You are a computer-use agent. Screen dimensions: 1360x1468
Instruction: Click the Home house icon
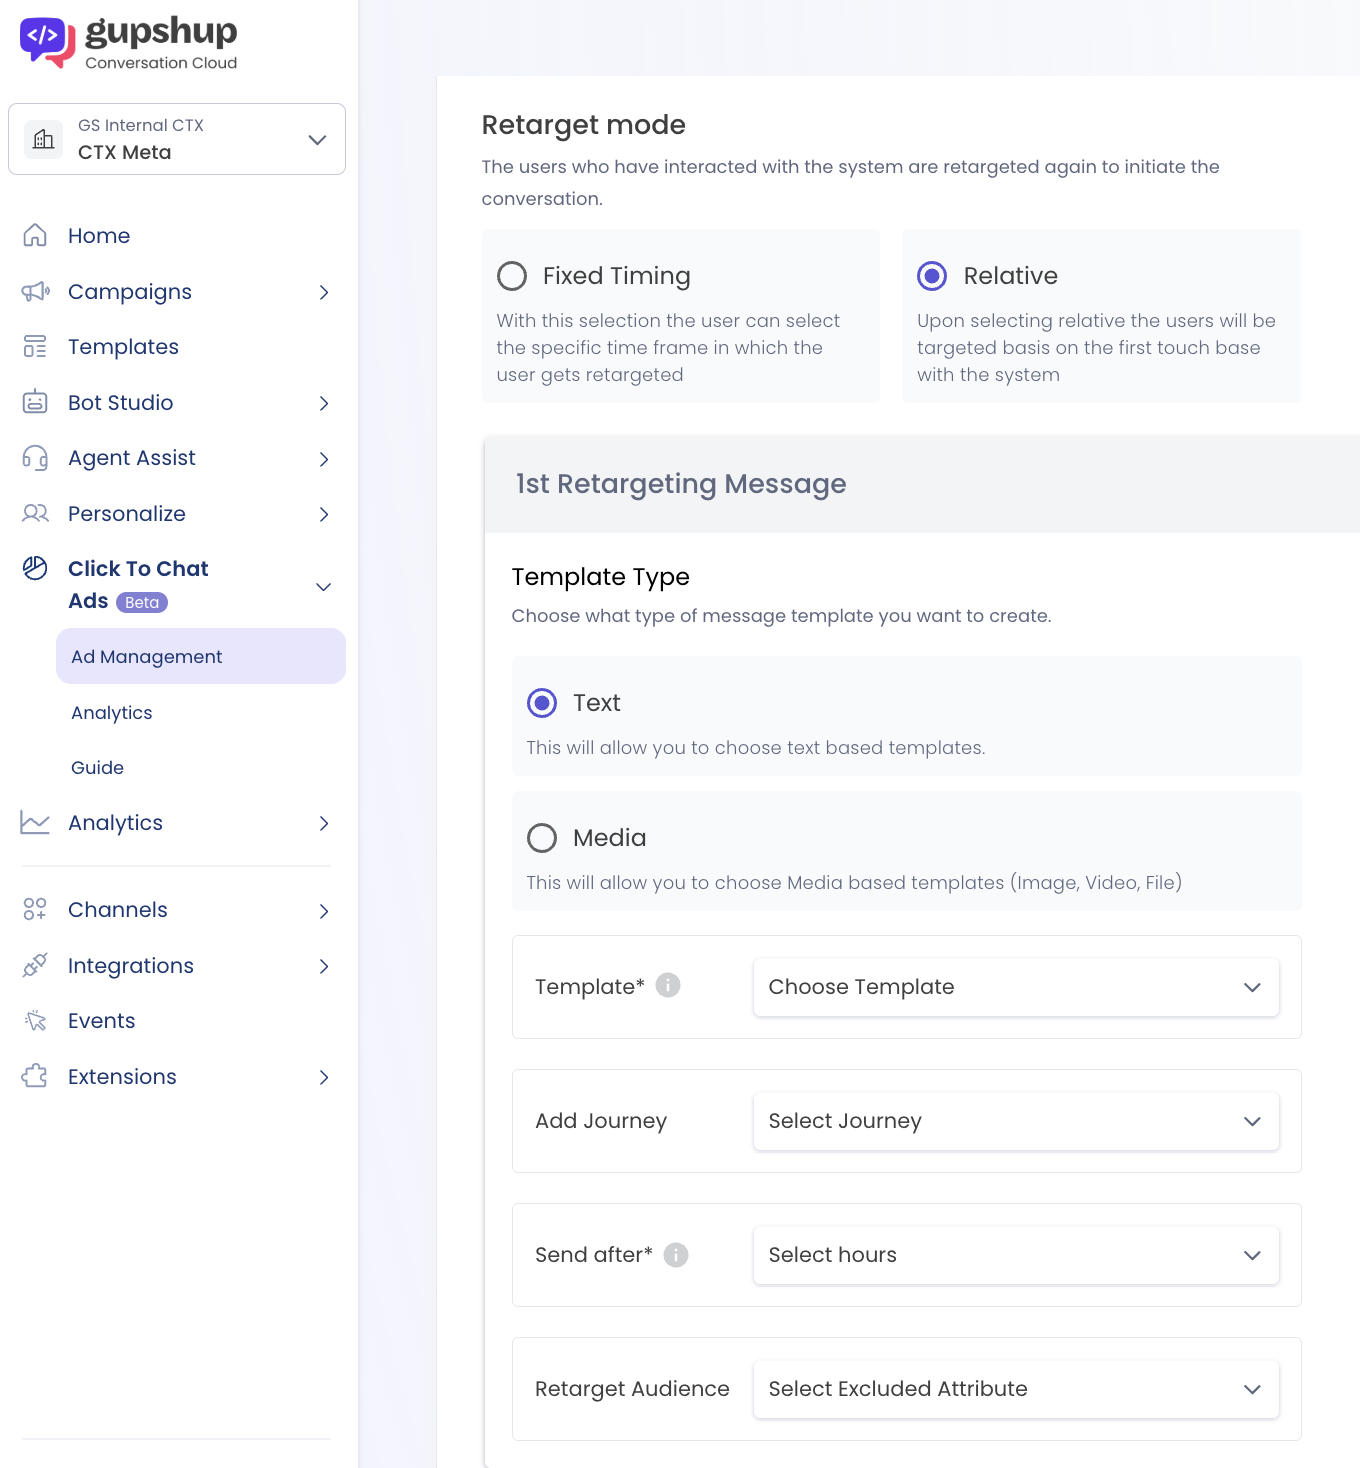point(35,235)
